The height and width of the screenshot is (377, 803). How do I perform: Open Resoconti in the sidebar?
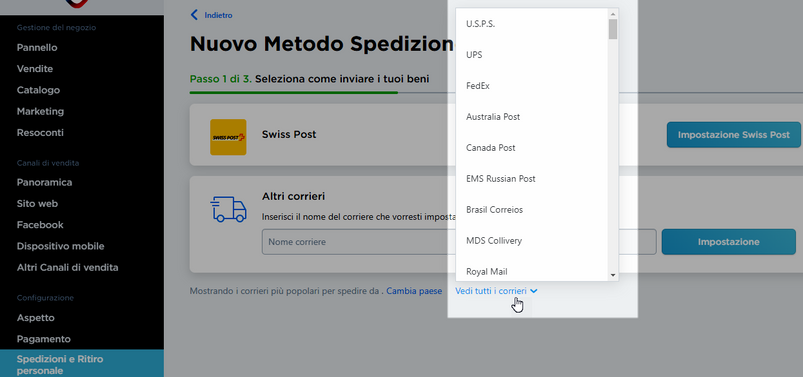point(40,133)
